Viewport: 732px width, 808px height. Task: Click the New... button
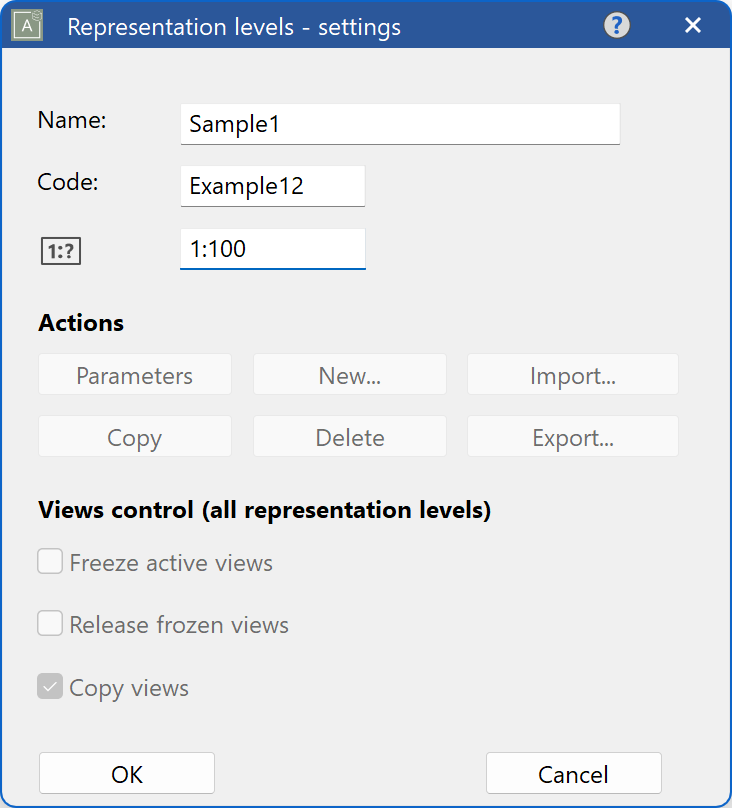coord(349,375)
